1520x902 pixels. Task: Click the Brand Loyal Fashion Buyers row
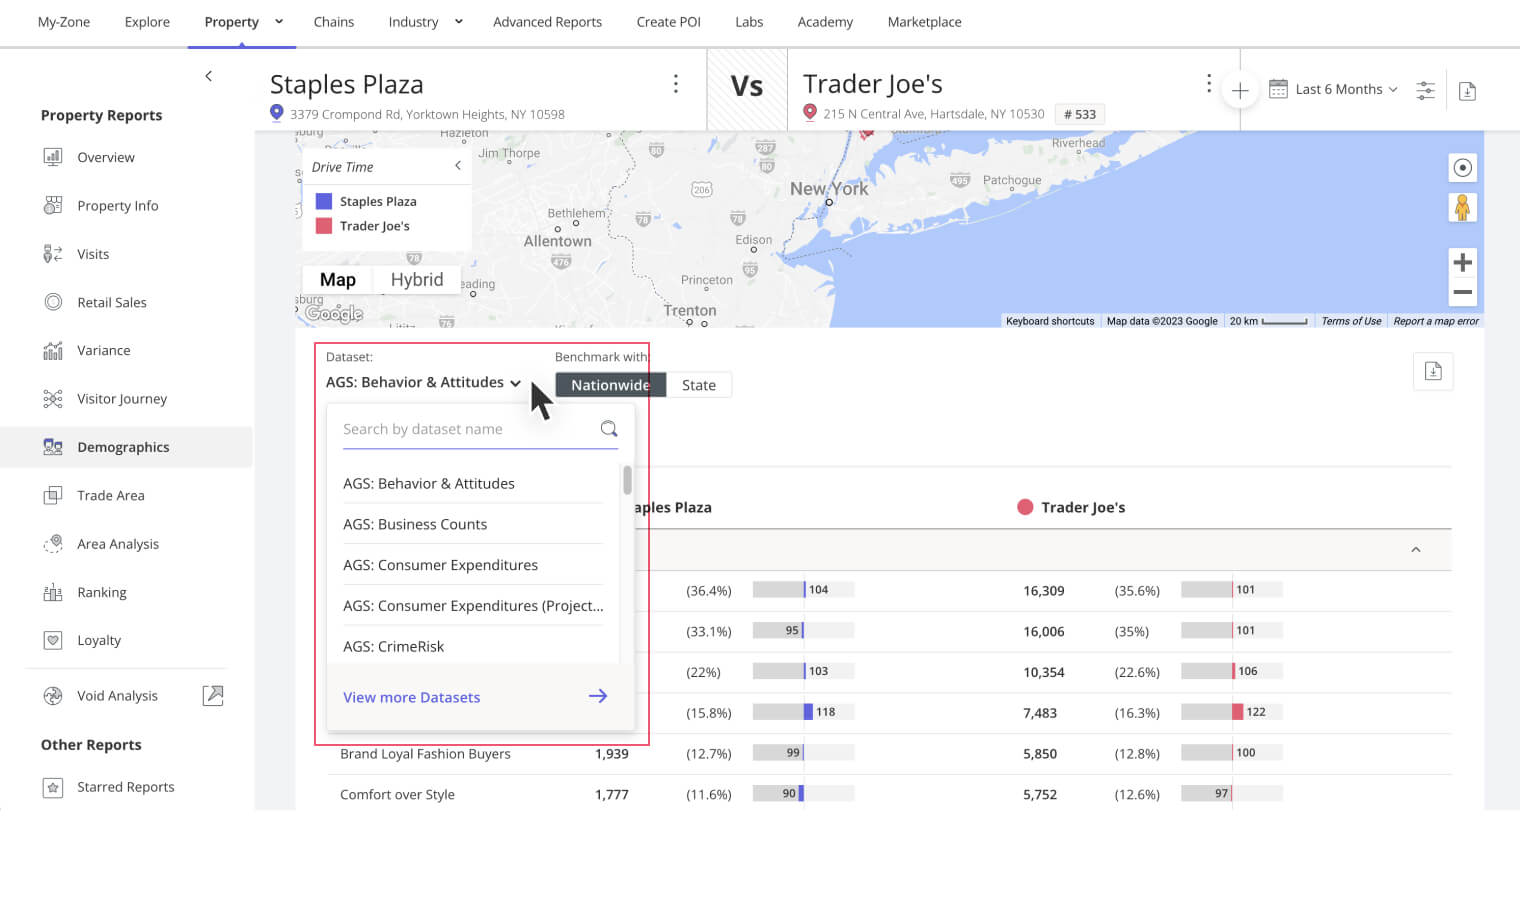[890, 754]
